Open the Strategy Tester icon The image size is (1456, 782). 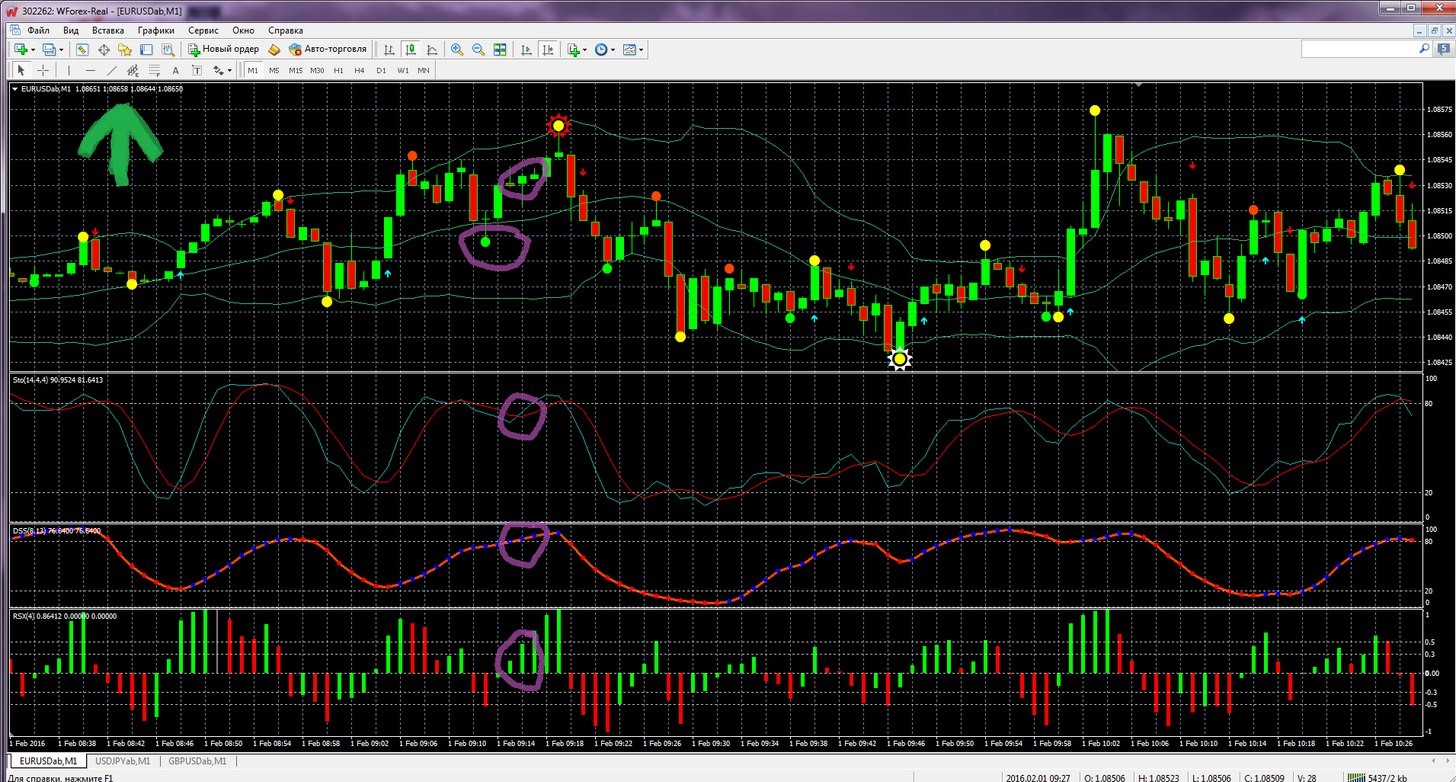pyautogui.click(x=168, y=49)
